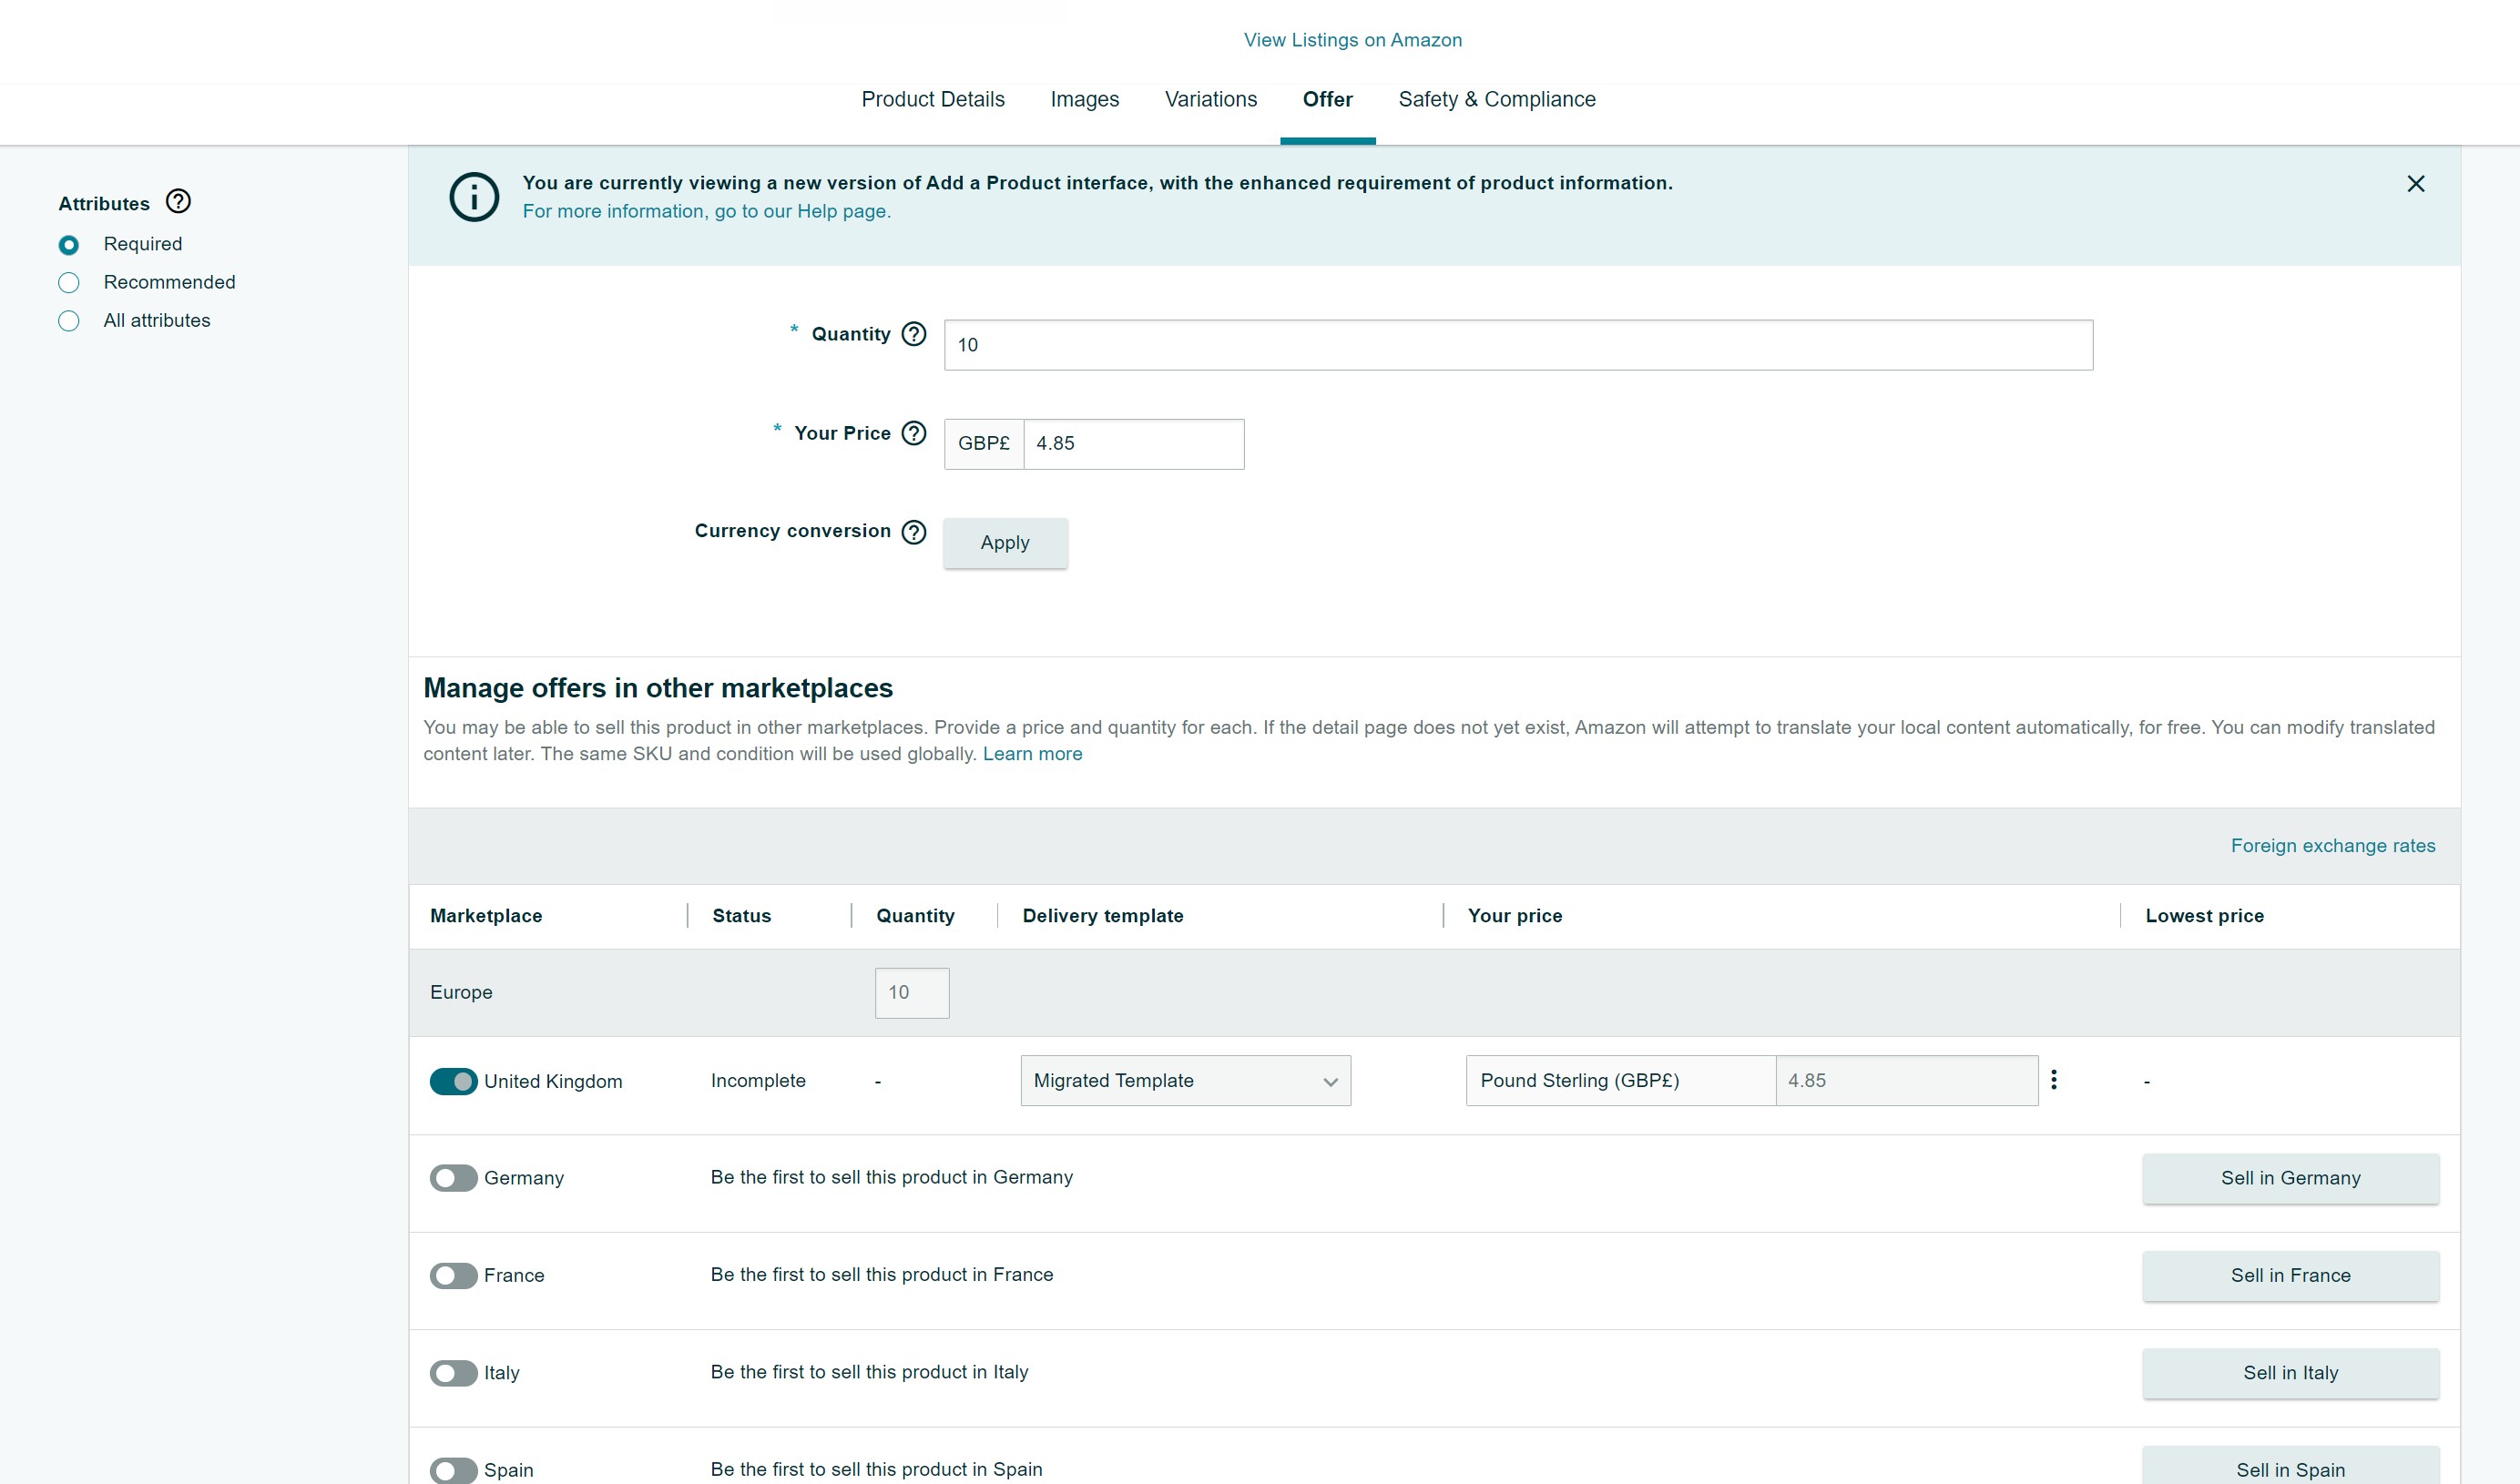Click the info icon in the banner
The width and height of the screenshot is (2520, 1484).
pyautogui.click(x=474, y=197)
